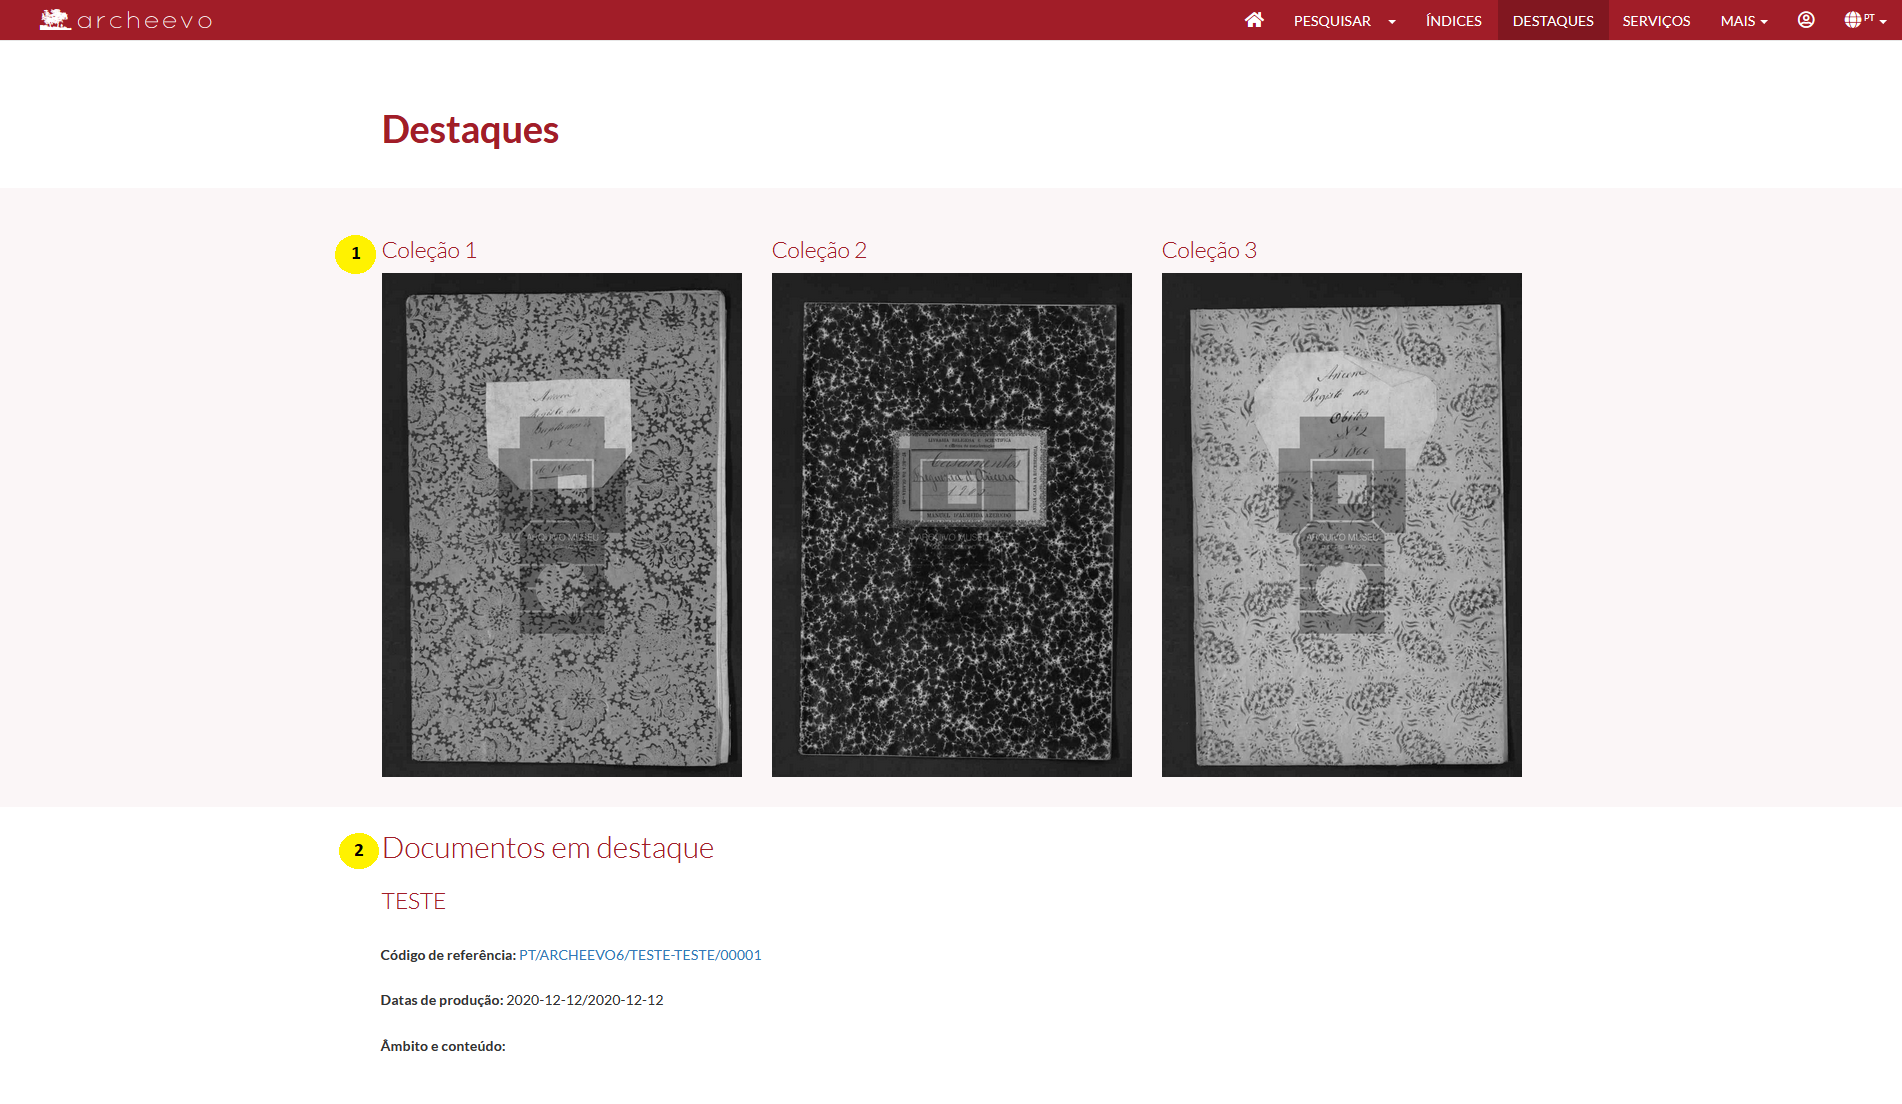Open the Coleção 1 book cover image
Viewport: 1902px width, 1104px height.
coord(562,525)
